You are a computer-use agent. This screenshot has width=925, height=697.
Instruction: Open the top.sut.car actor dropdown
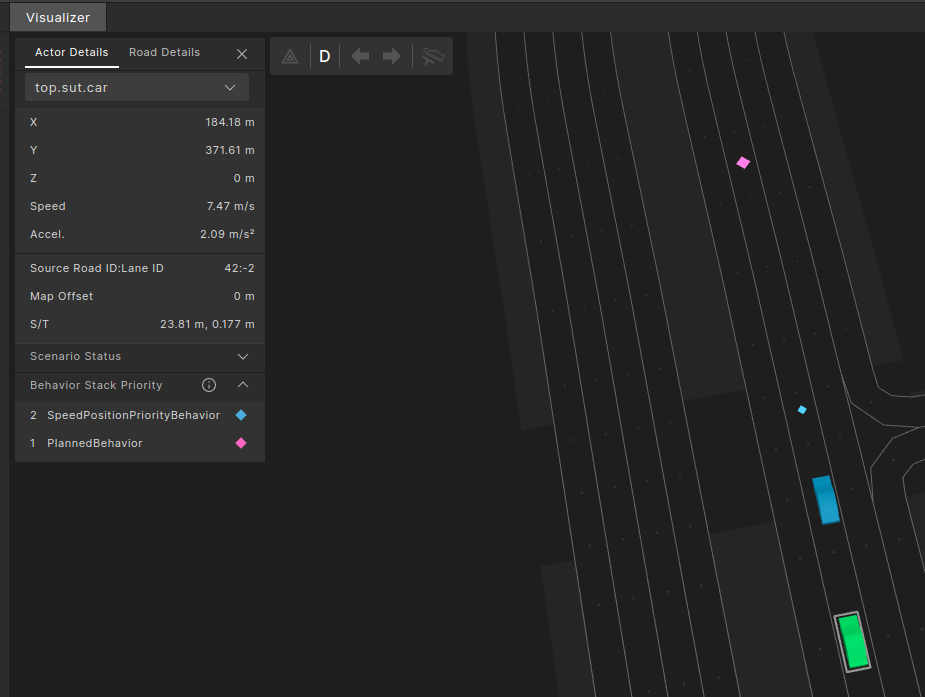[x=137, y=87]
